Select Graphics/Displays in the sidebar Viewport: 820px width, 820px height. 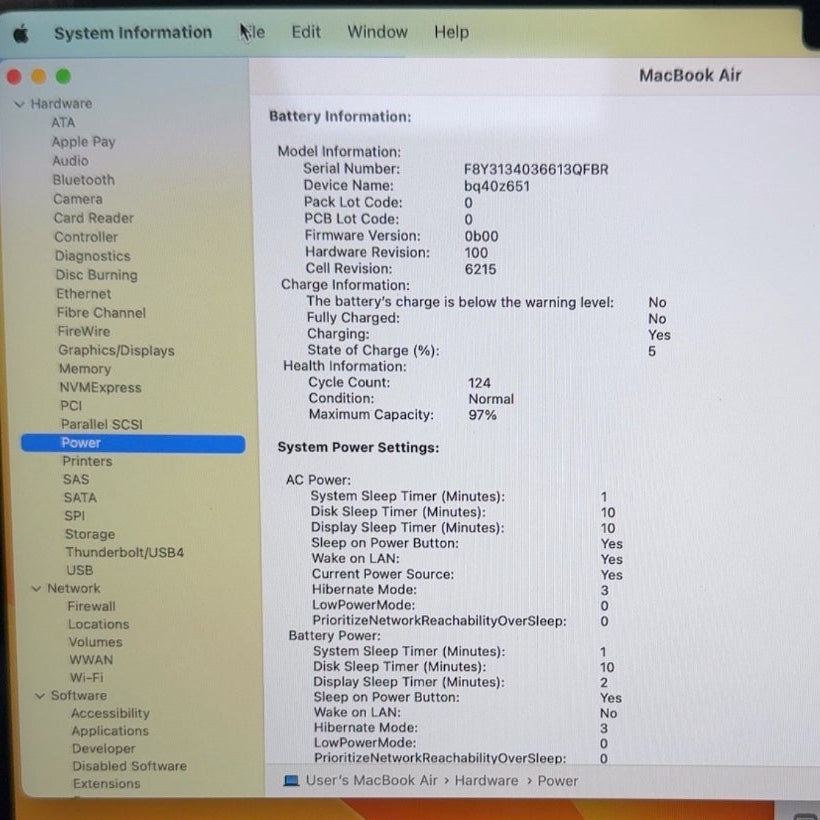(x=116, y=350)
